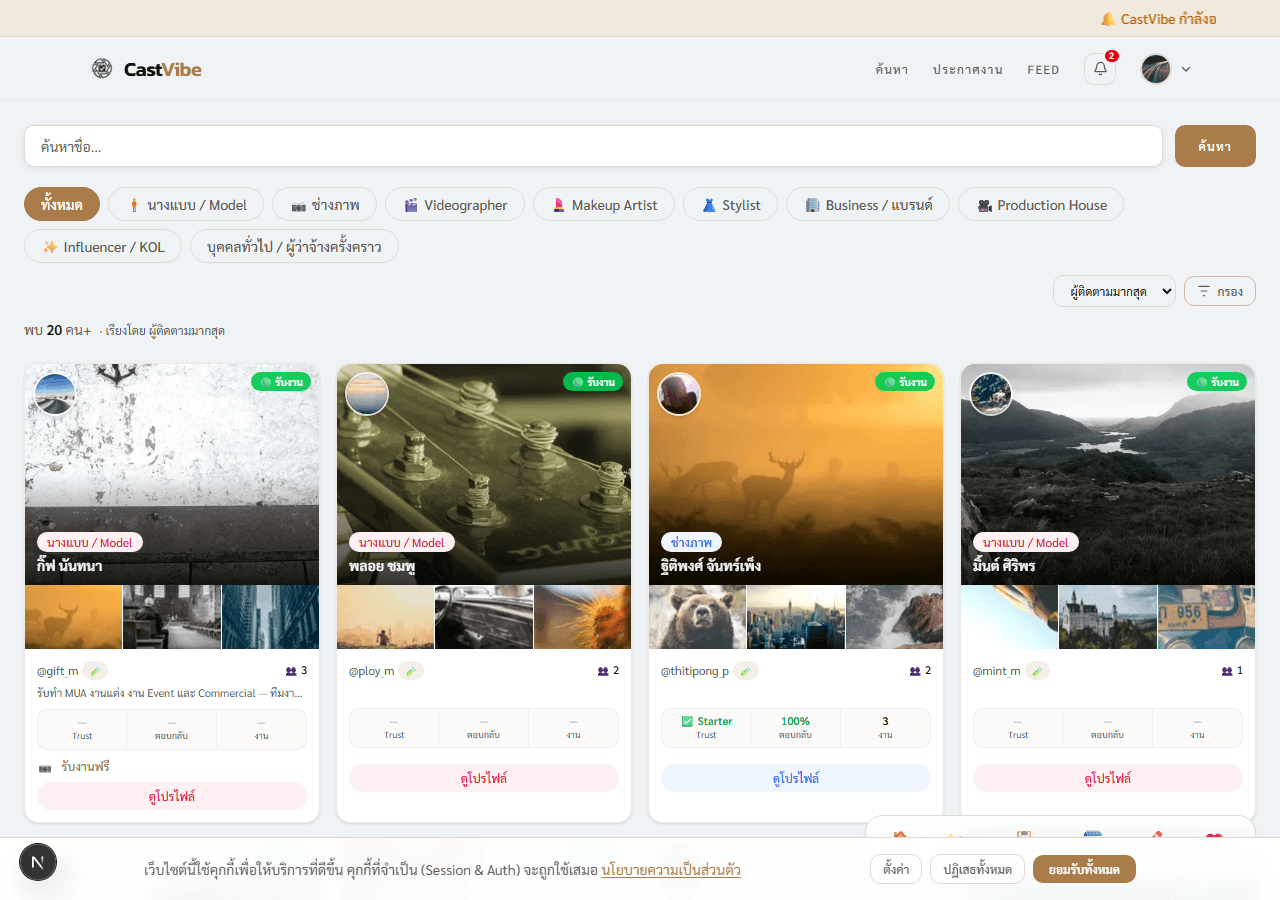Click the followers icon on @gift_m's card

click(x=291, y=671)
